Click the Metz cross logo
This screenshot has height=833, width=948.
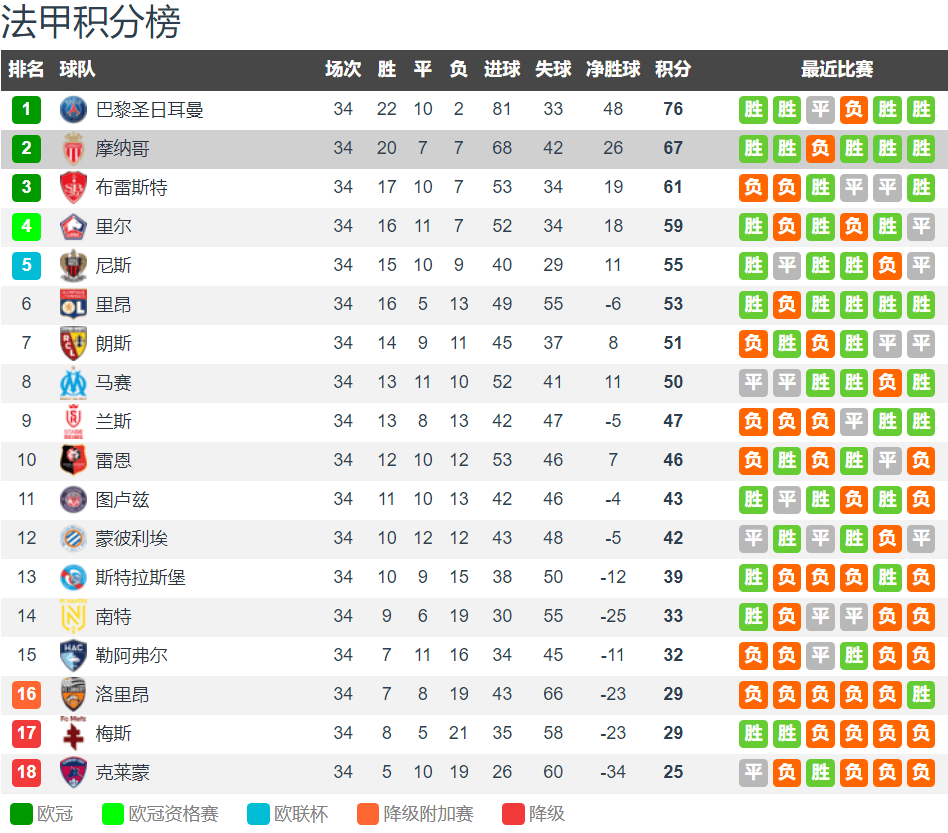coord(73,733)
